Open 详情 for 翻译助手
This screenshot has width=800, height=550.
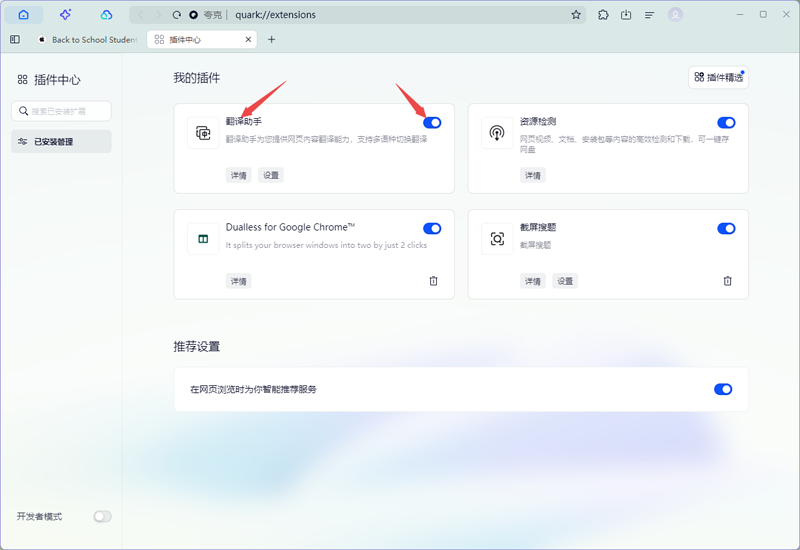click(x=239, y=175)
